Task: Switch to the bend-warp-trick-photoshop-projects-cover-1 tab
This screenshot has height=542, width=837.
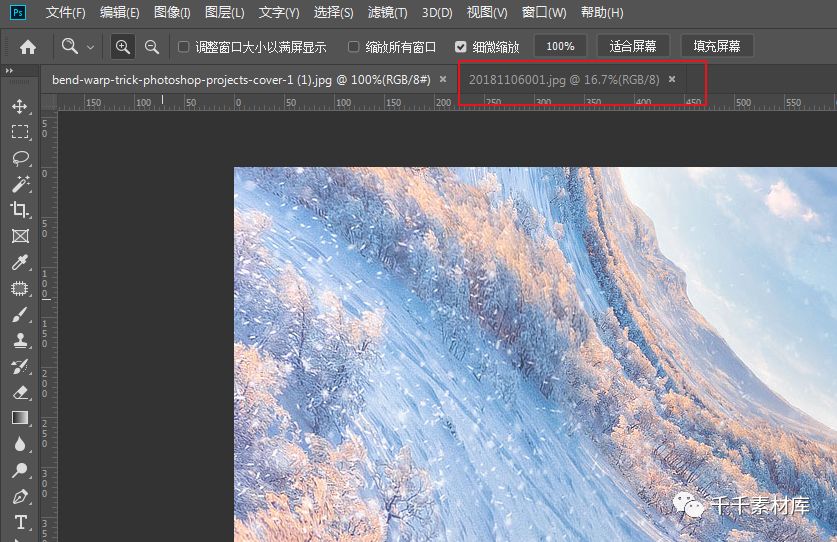Action: (x=241, y=80)
